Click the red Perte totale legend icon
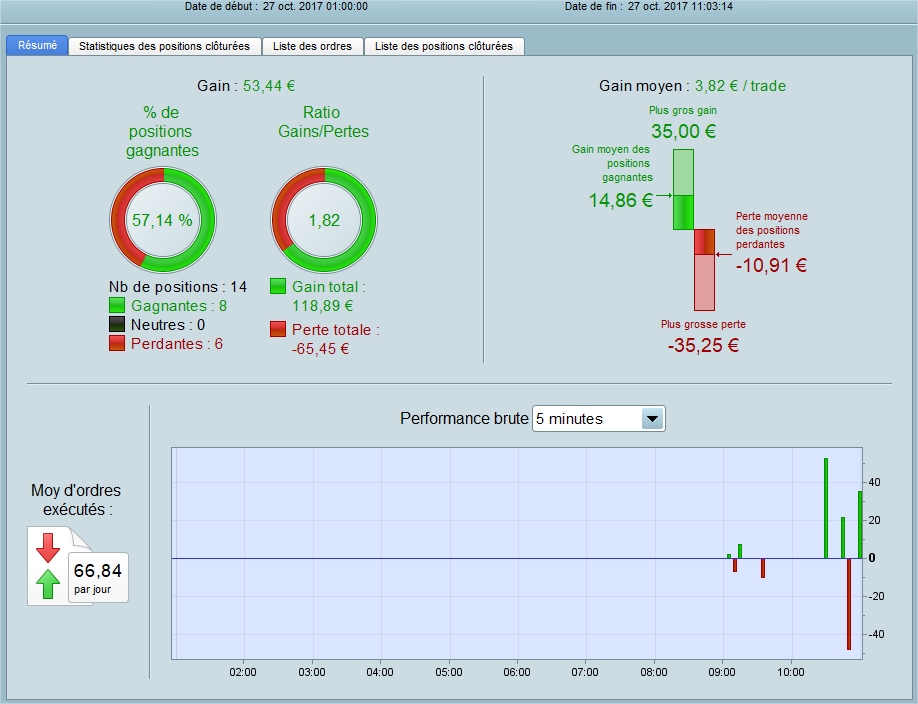This screenshot has width=918, height=704. pos(278,329)
